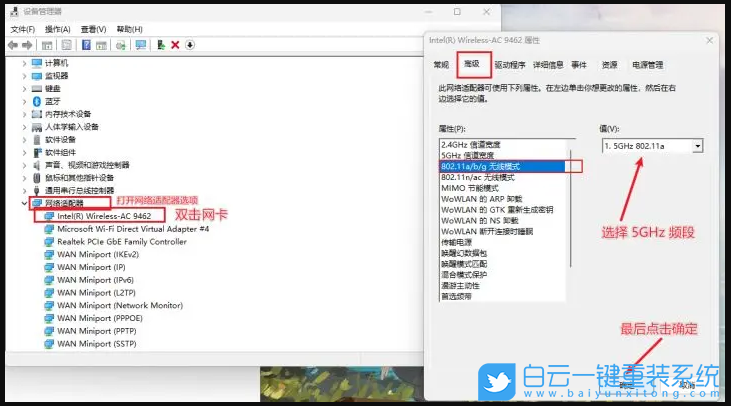The width and height of the screenshot is (731, 406).
Task: Open the blue Help question-mark toolbar icon
Action: click(86, 45)
